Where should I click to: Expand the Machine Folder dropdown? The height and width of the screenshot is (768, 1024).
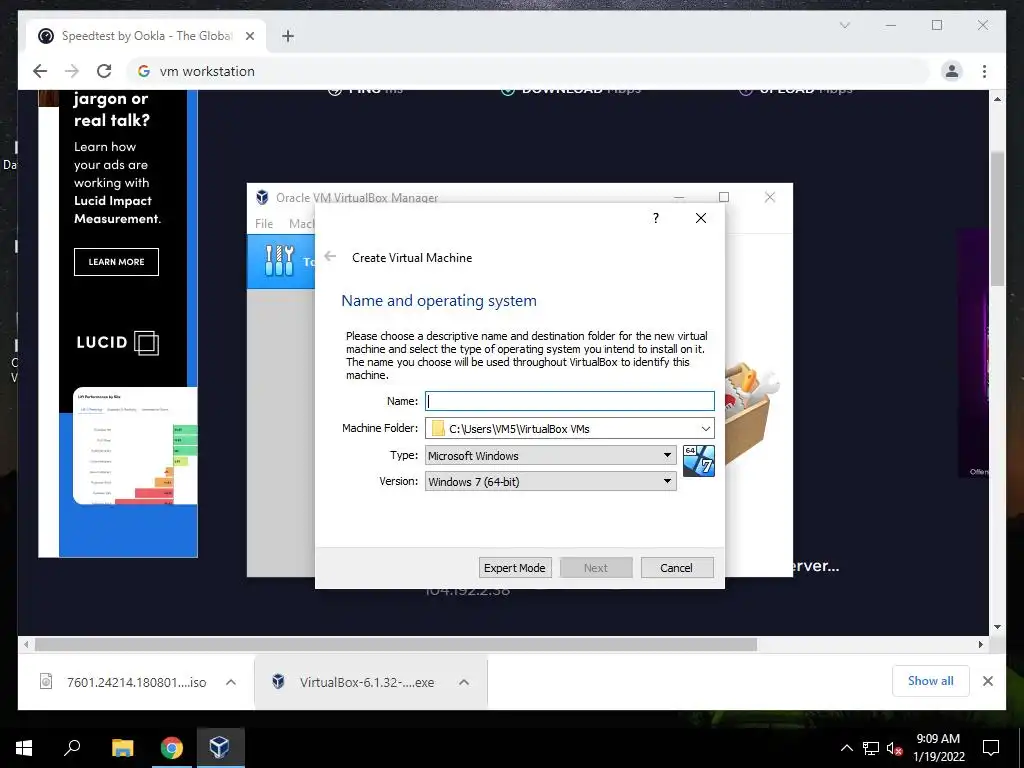[705, 428]
